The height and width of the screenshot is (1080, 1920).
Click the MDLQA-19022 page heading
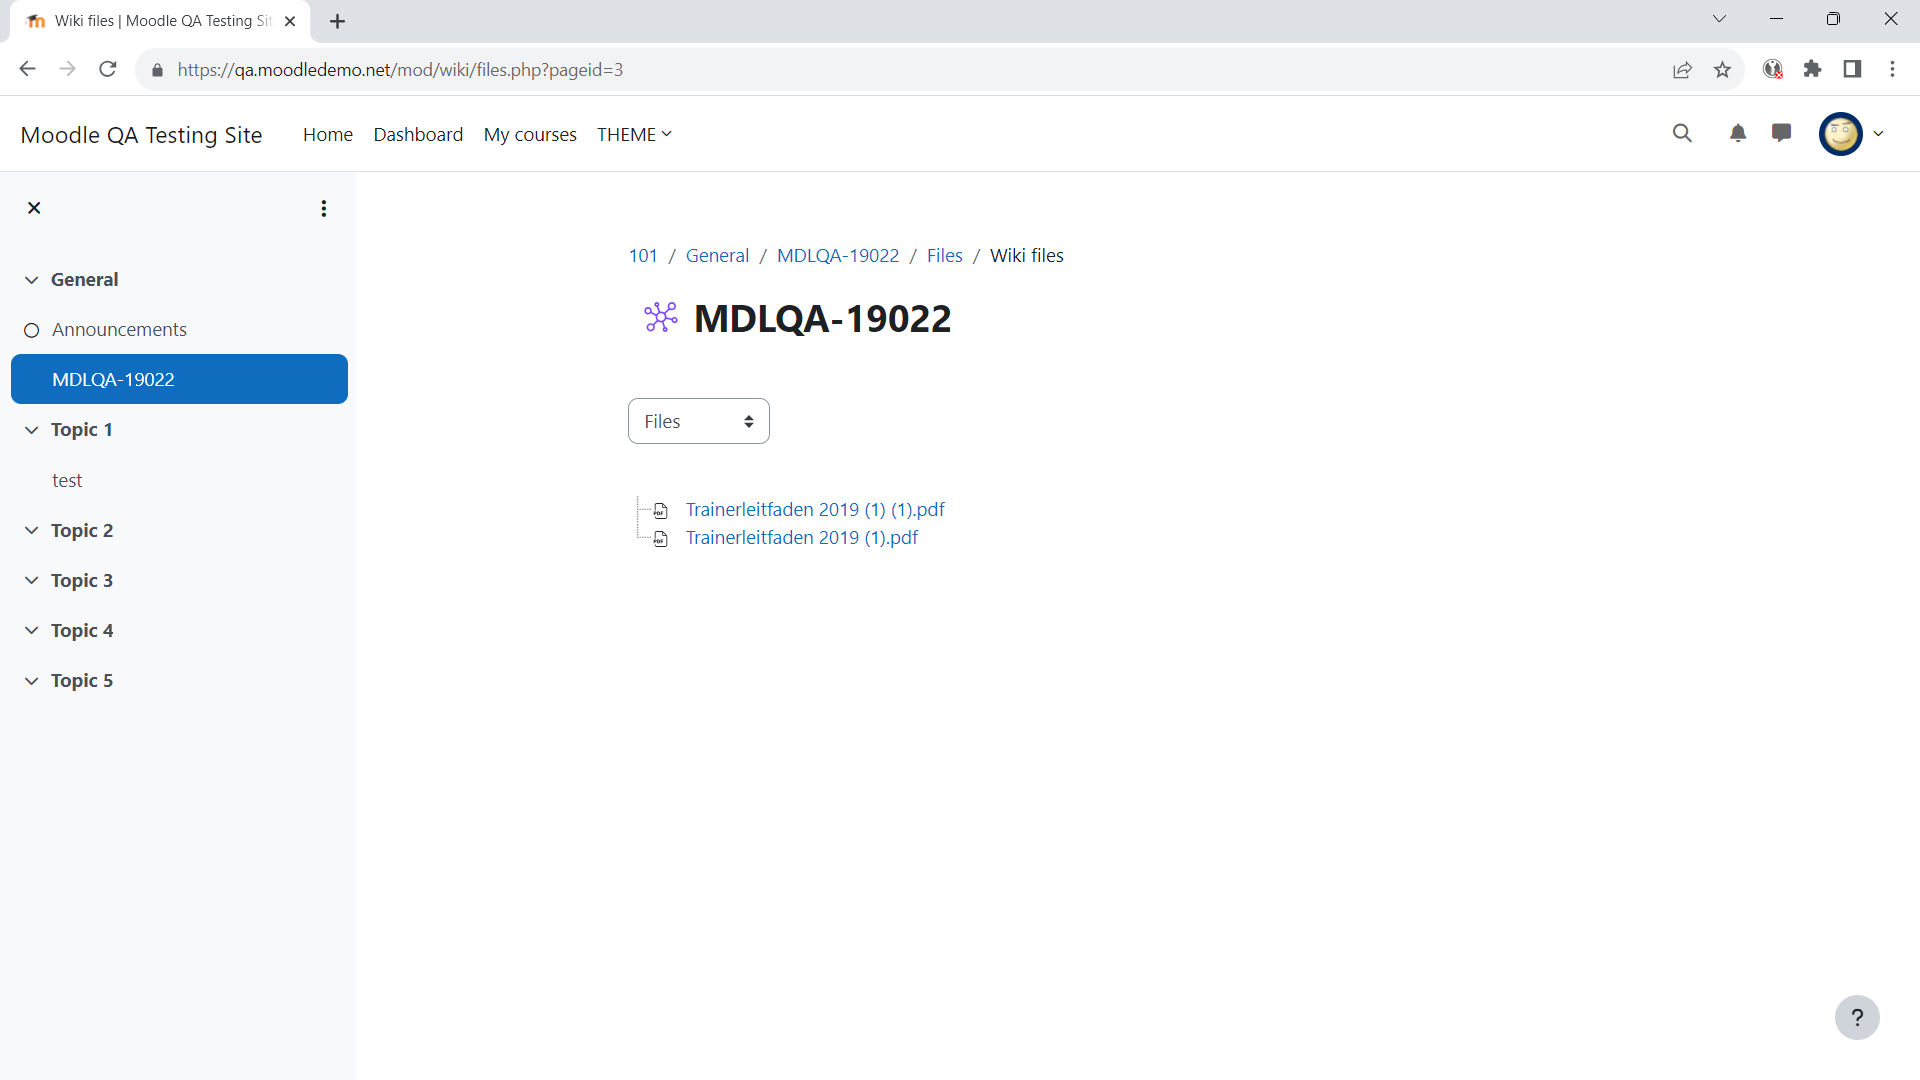click(822, 318)
